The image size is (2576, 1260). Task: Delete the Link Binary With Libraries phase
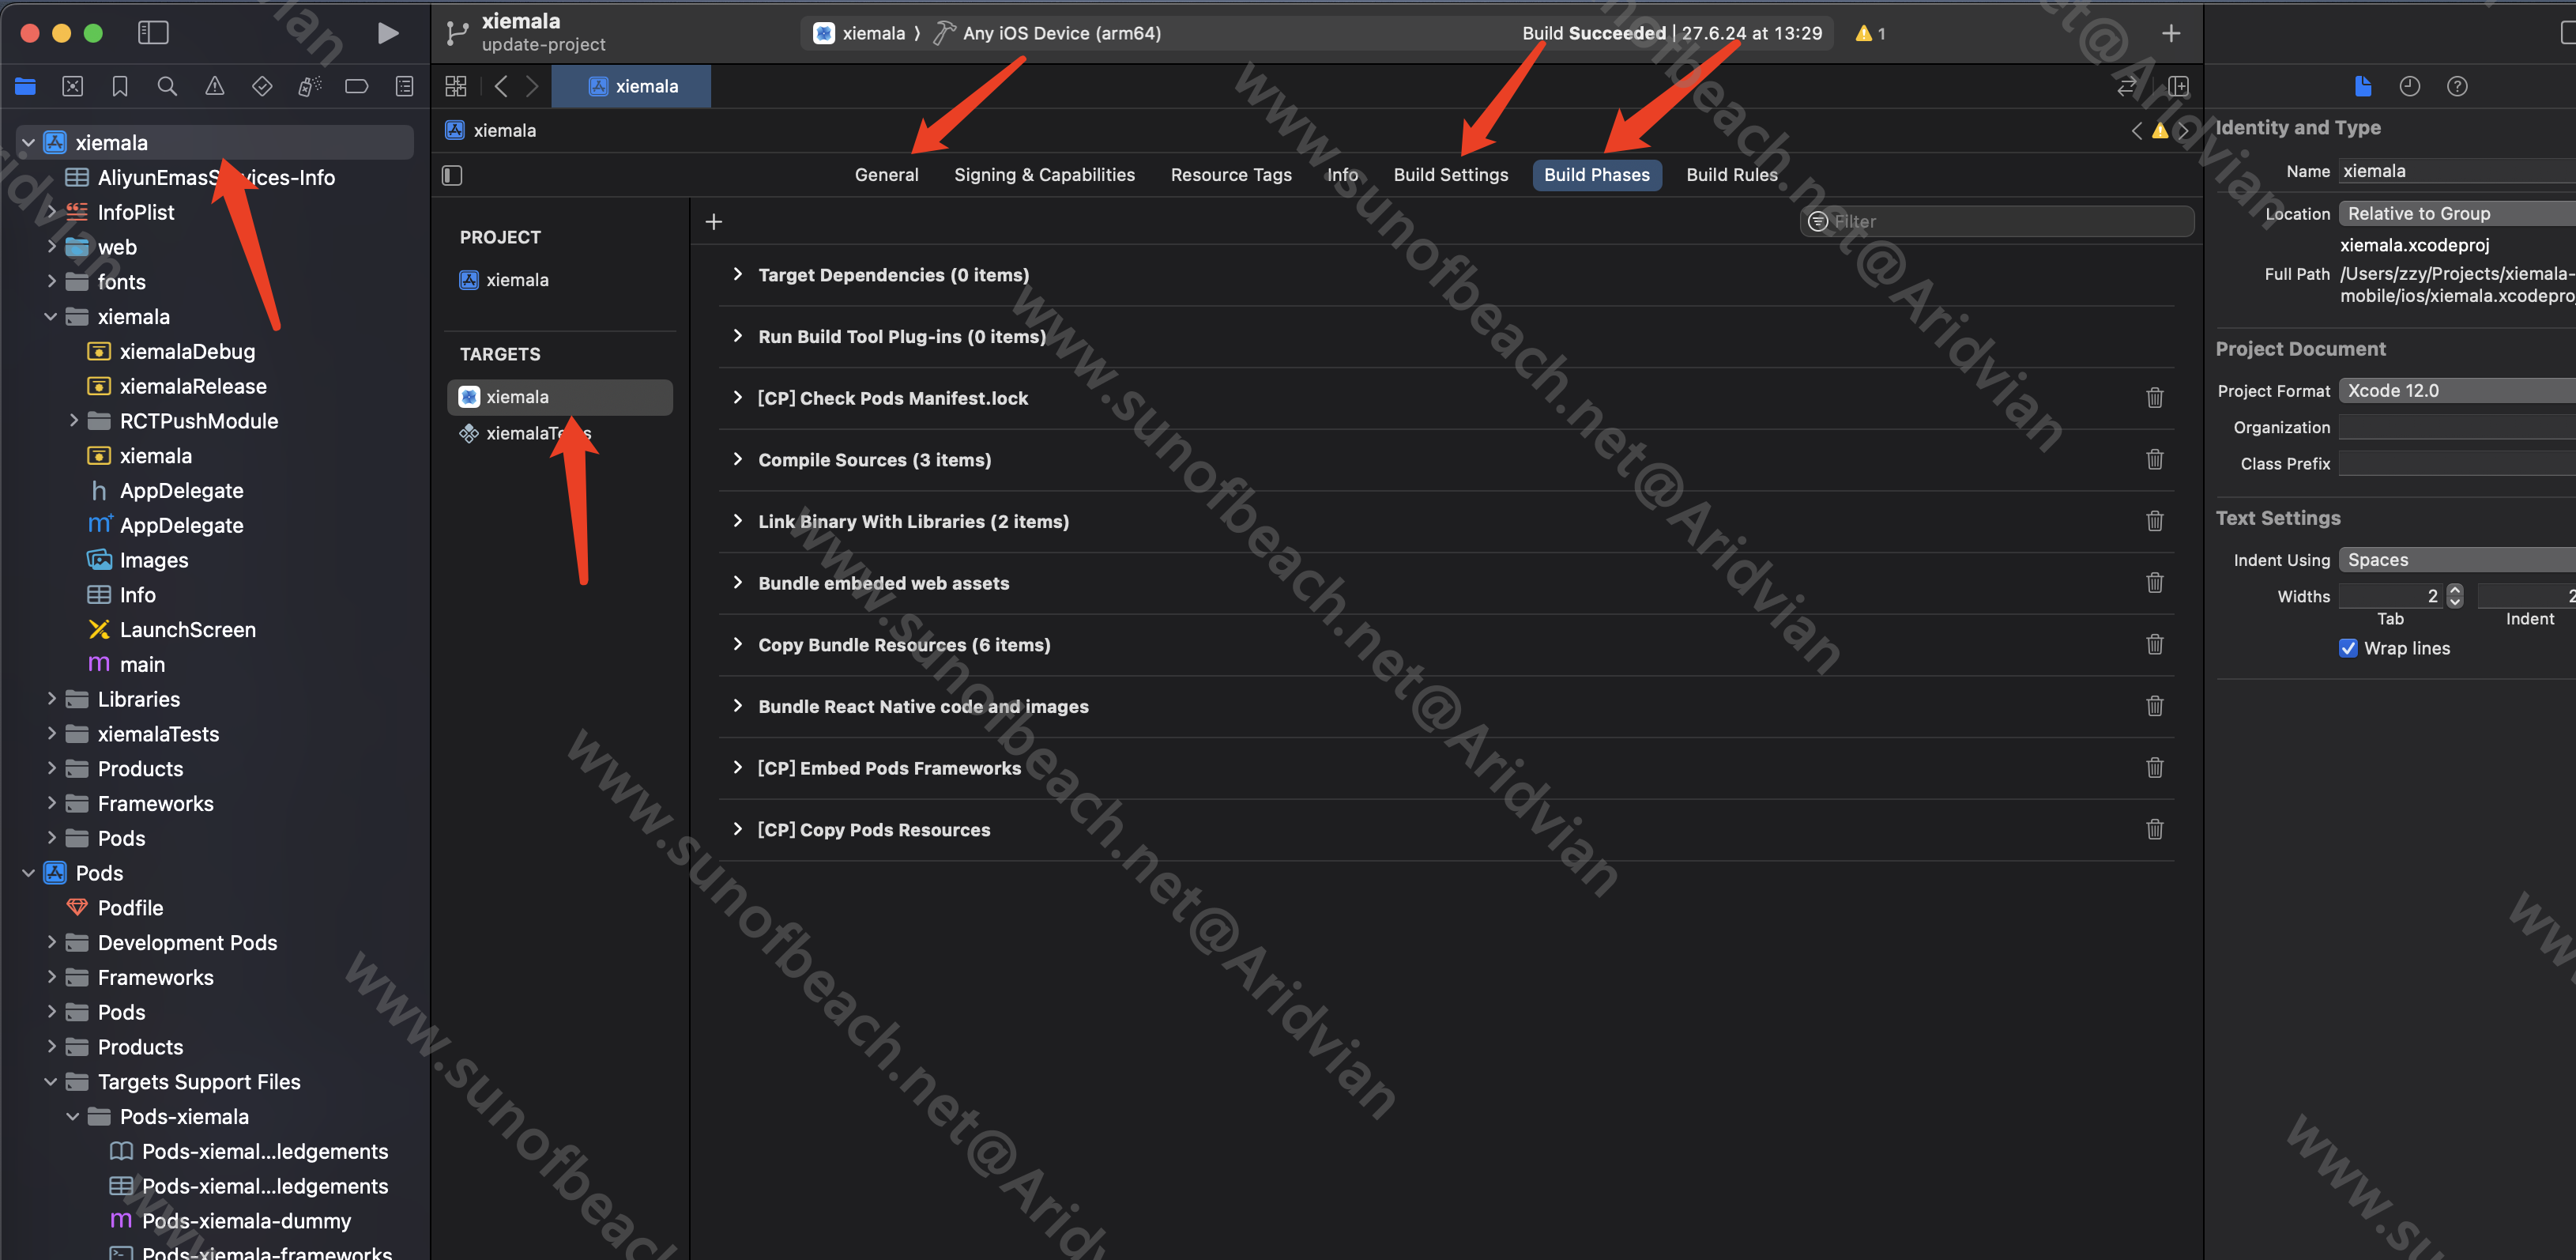(2155, 521)
